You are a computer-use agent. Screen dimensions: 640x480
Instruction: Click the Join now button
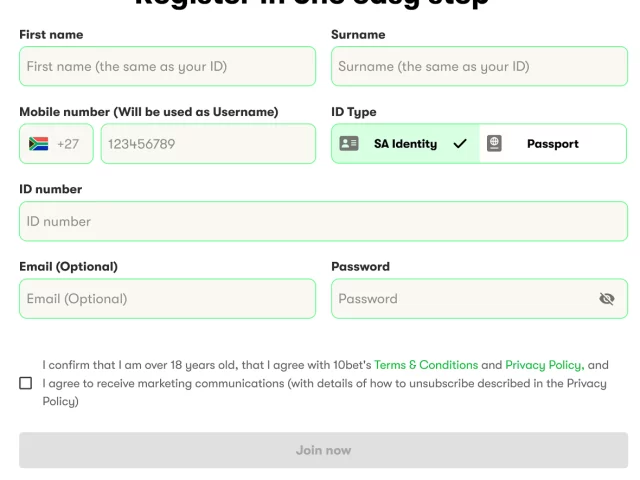[323, 450]
